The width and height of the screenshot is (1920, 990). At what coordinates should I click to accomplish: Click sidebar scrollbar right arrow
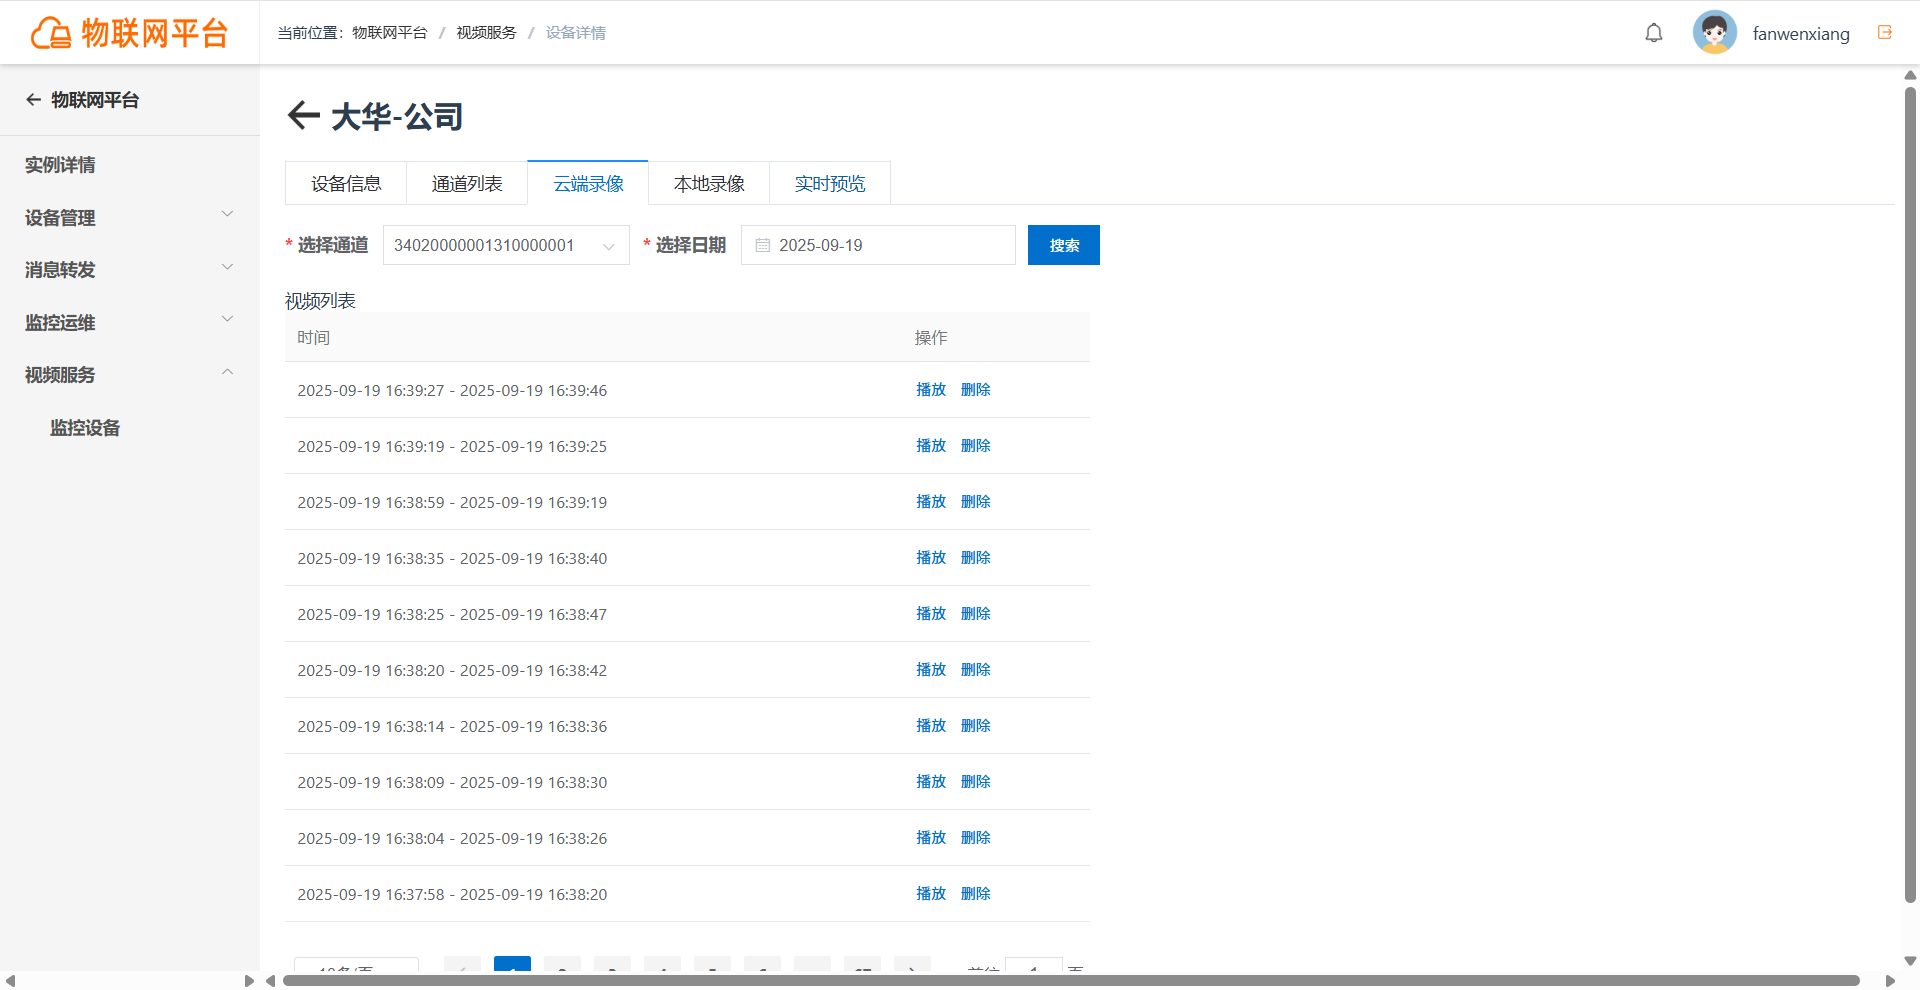pyautogui.click(x=249, y=981)
